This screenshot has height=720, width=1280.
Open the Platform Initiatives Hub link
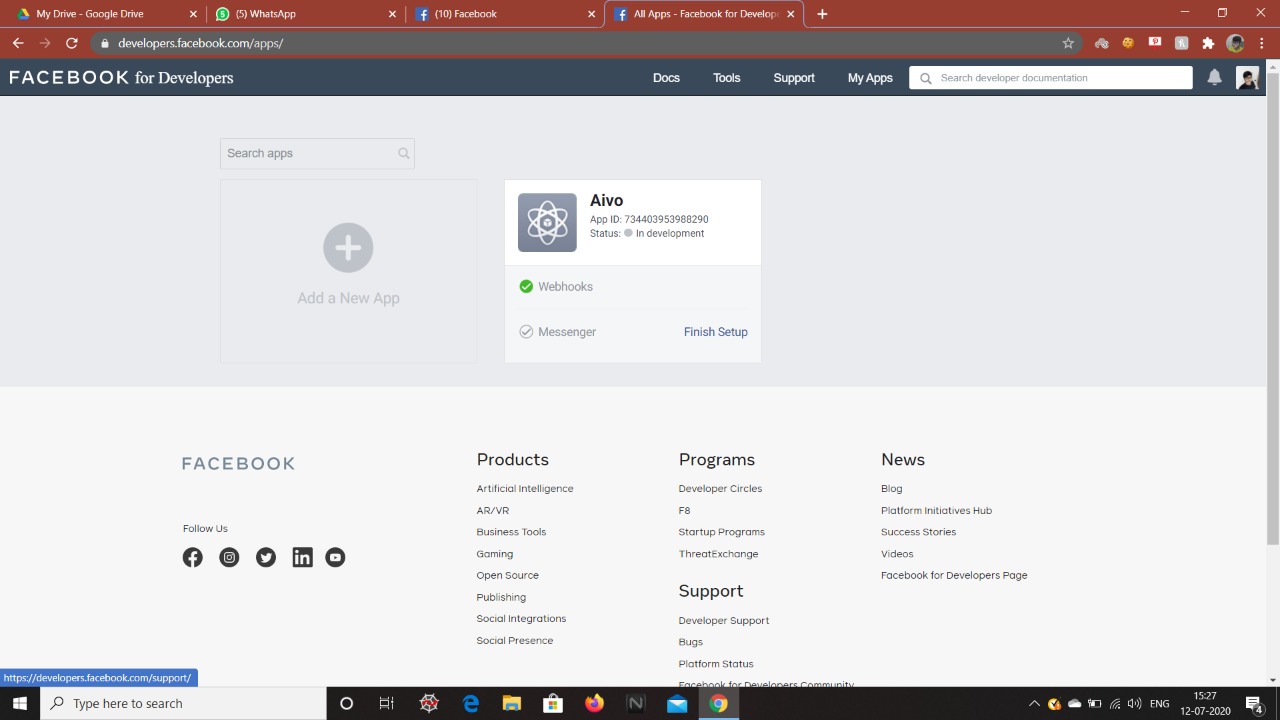pos(936,511)
